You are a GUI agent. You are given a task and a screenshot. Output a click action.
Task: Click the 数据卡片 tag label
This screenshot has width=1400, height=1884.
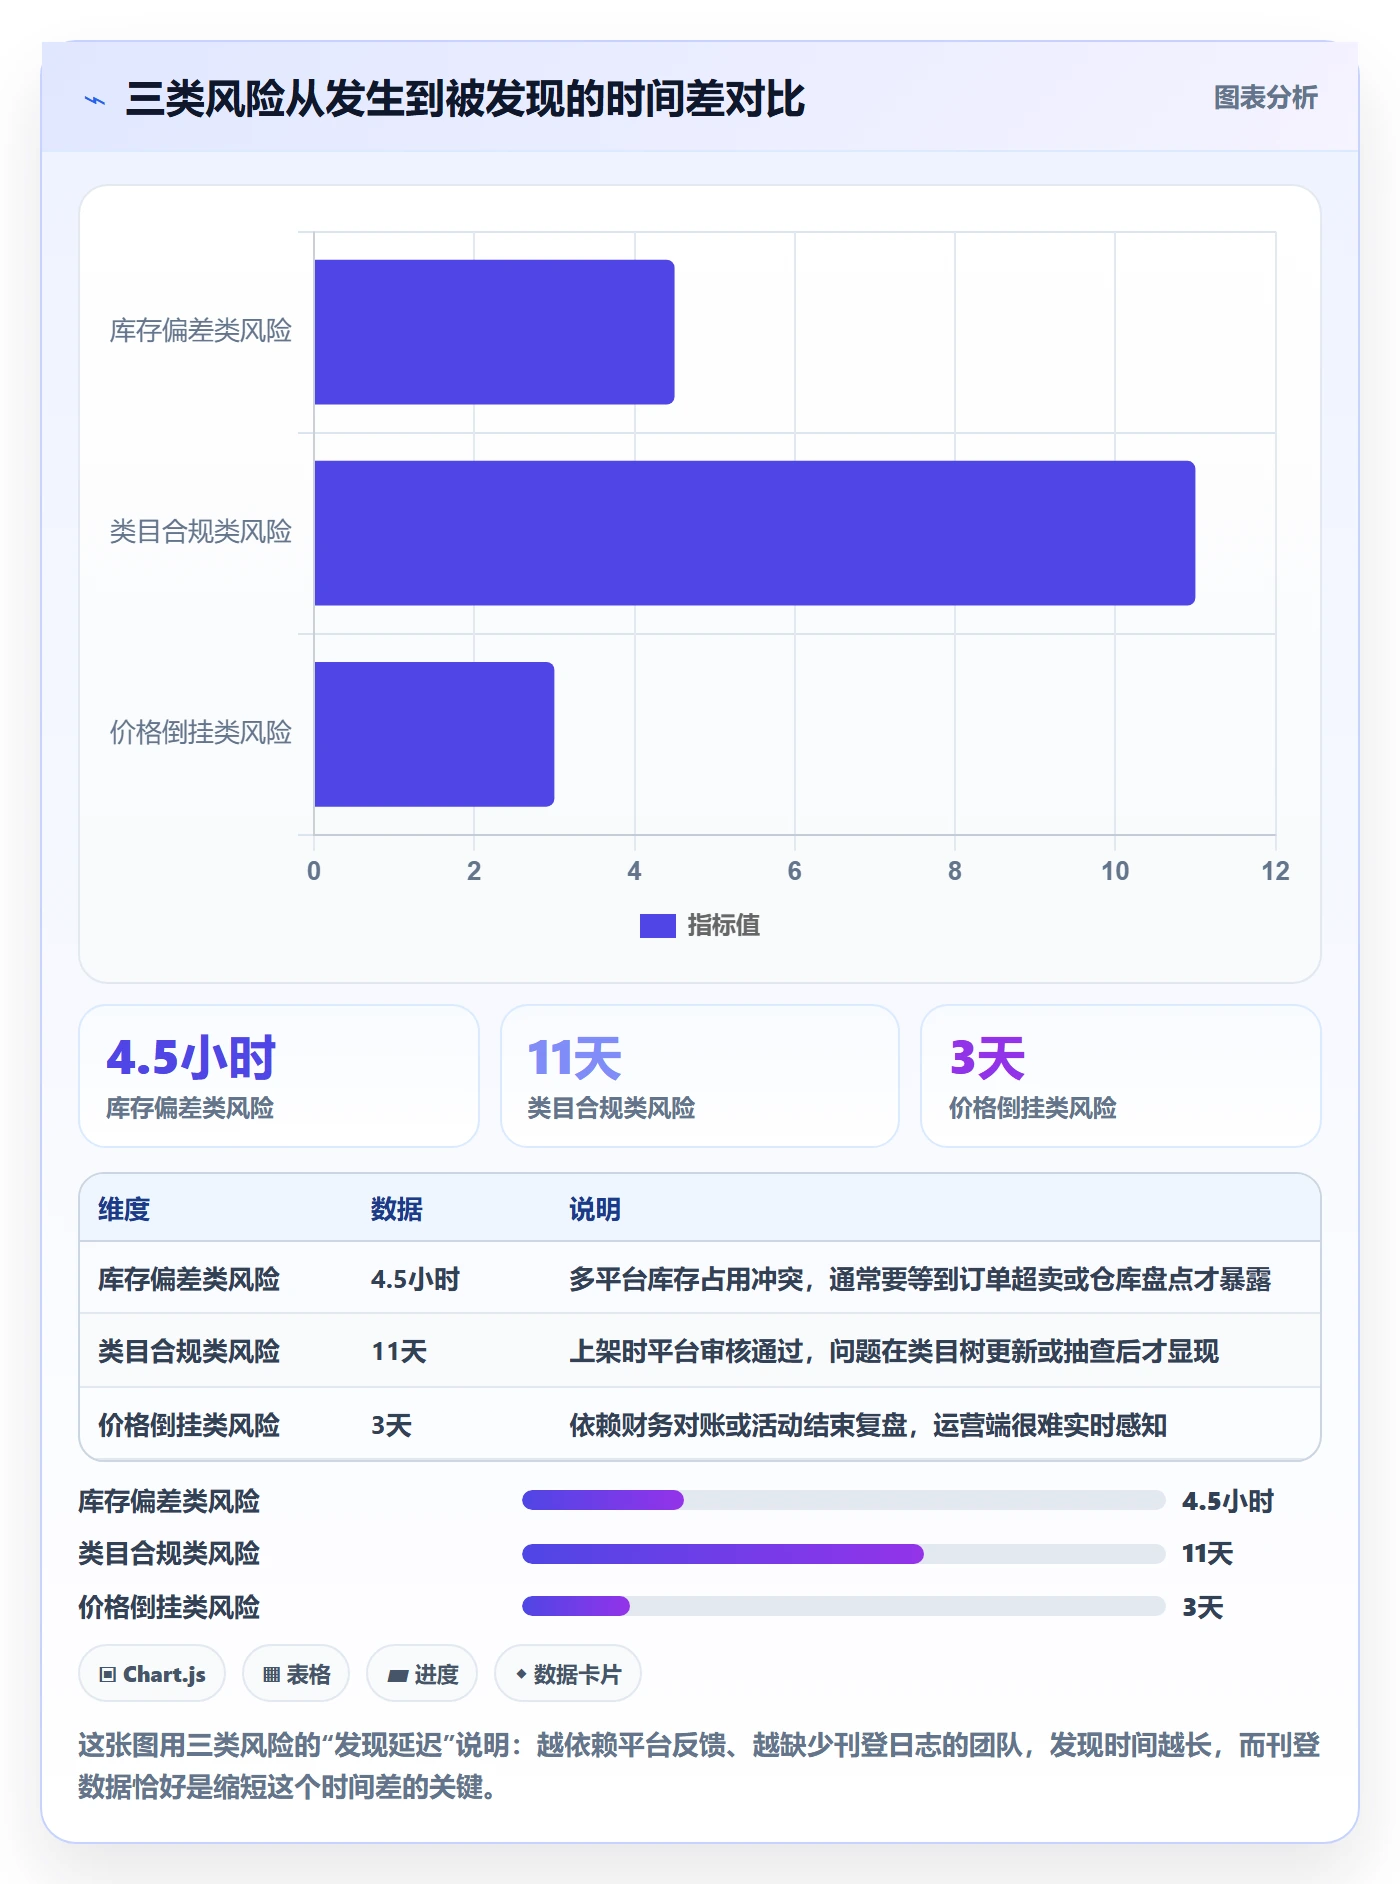coord(577,1675)
